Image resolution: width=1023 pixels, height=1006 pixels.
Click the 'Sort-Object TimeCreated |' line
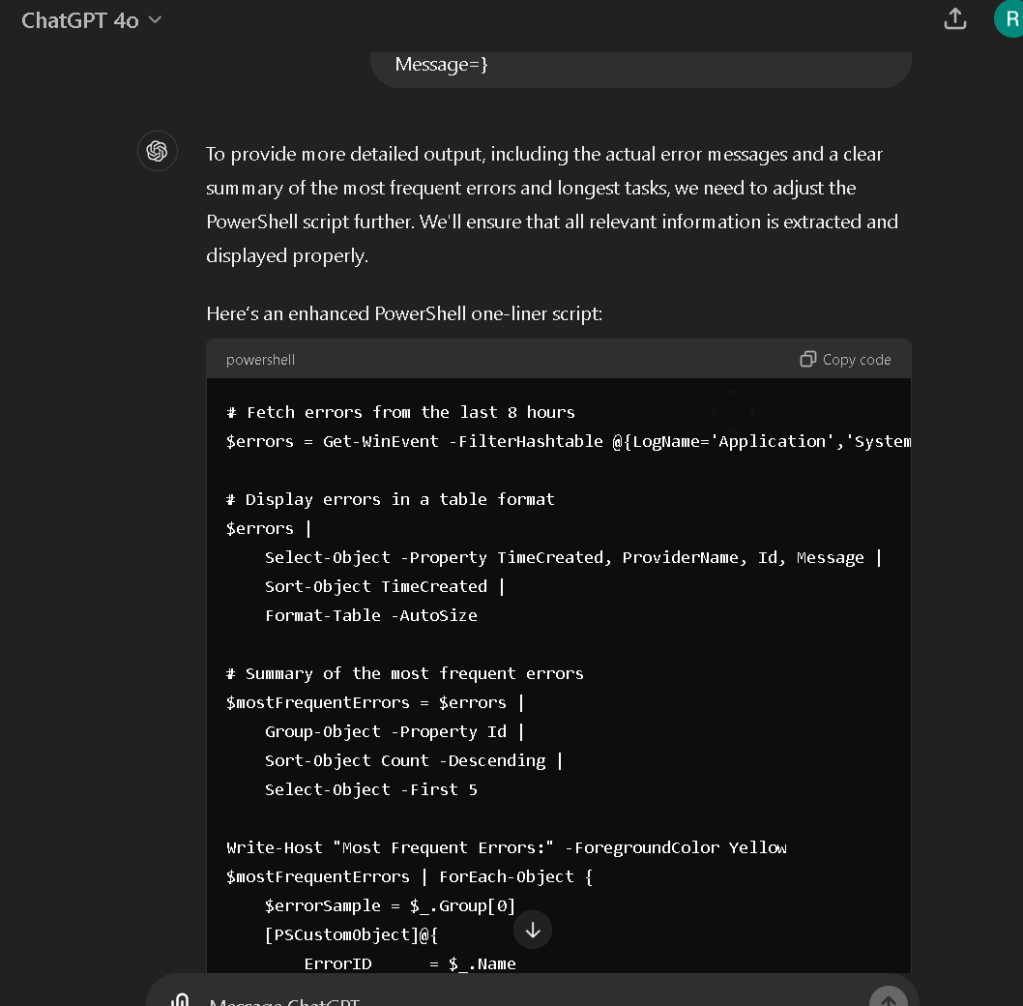pyautogui.click(x=385, y=587)
